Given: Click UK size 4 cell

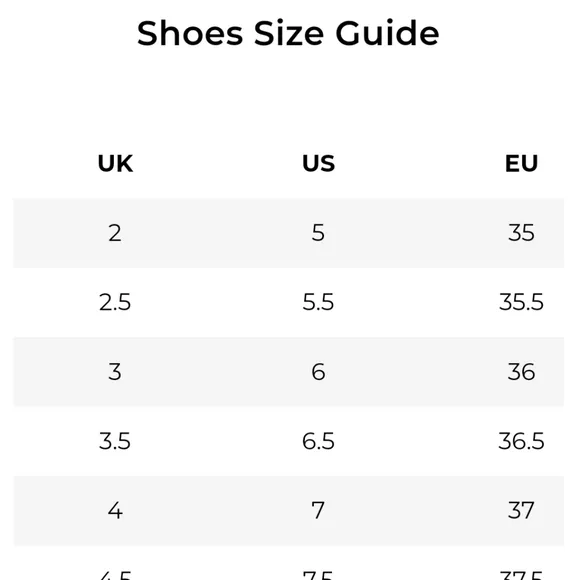Looking at the screenshot, I should (x=115, y=510).
